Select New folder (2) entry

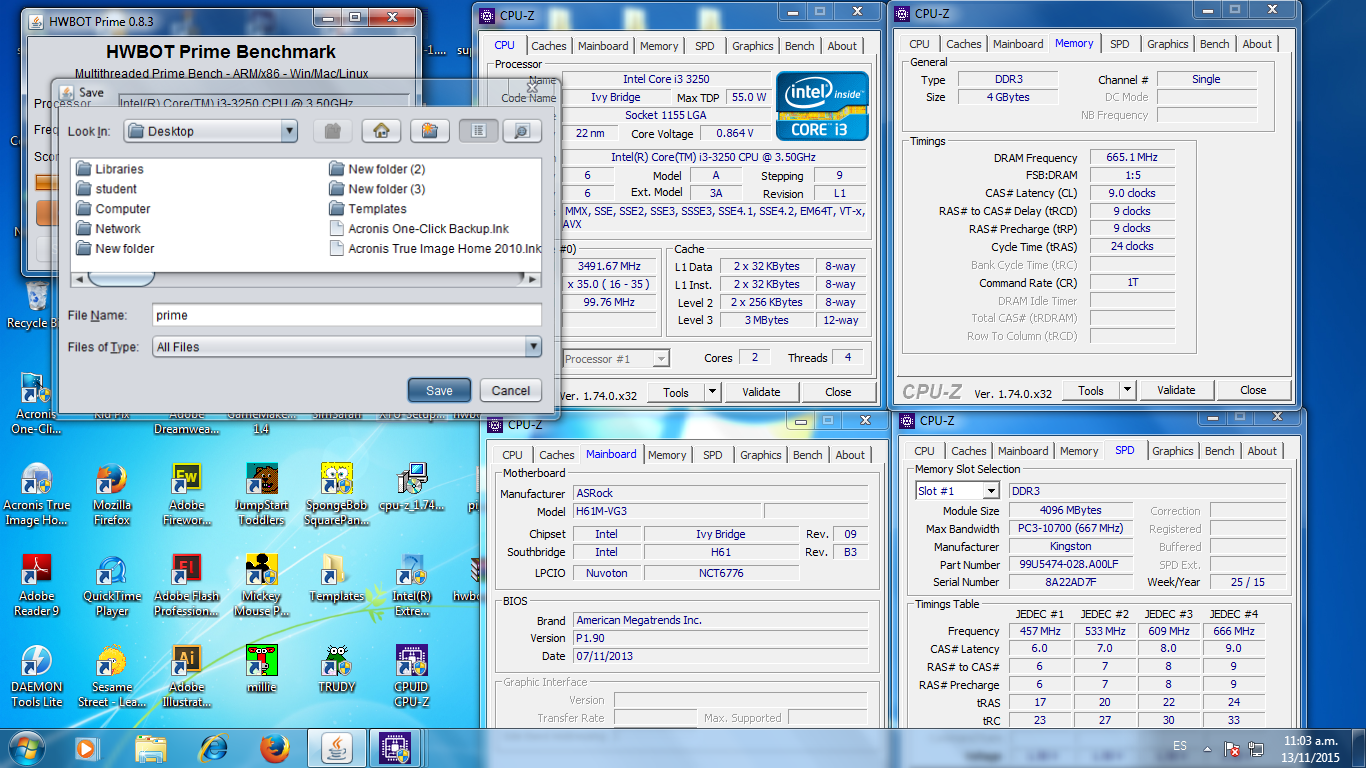[377, 169]
